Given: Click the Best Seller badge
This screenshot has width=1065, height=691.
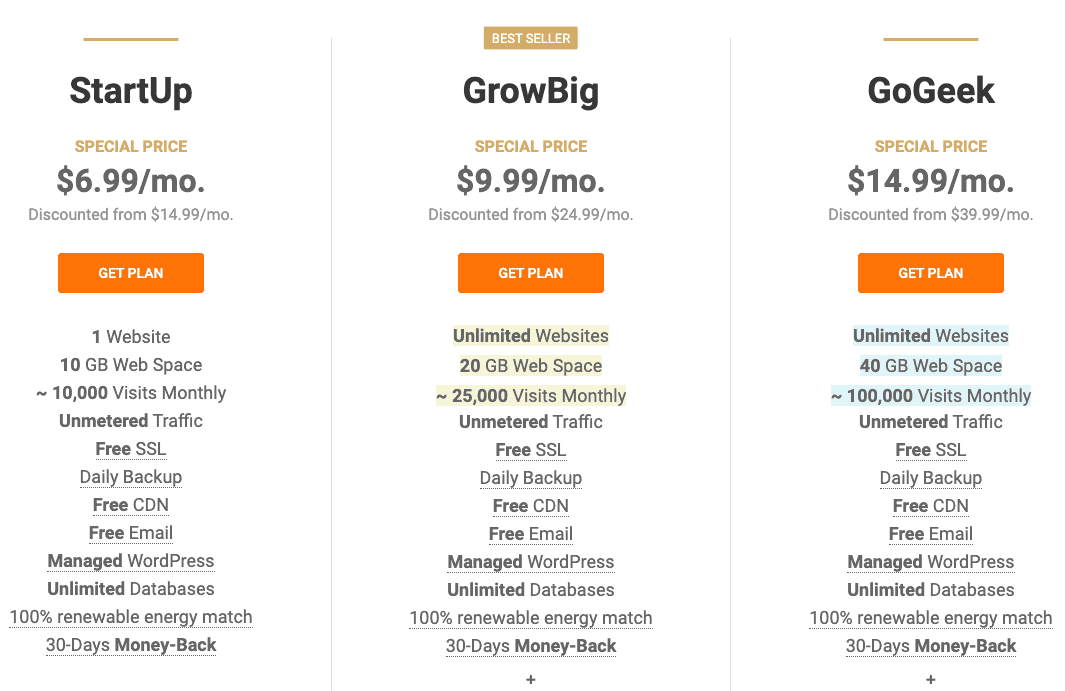Looking at the screenshot, I should [531, 39].
